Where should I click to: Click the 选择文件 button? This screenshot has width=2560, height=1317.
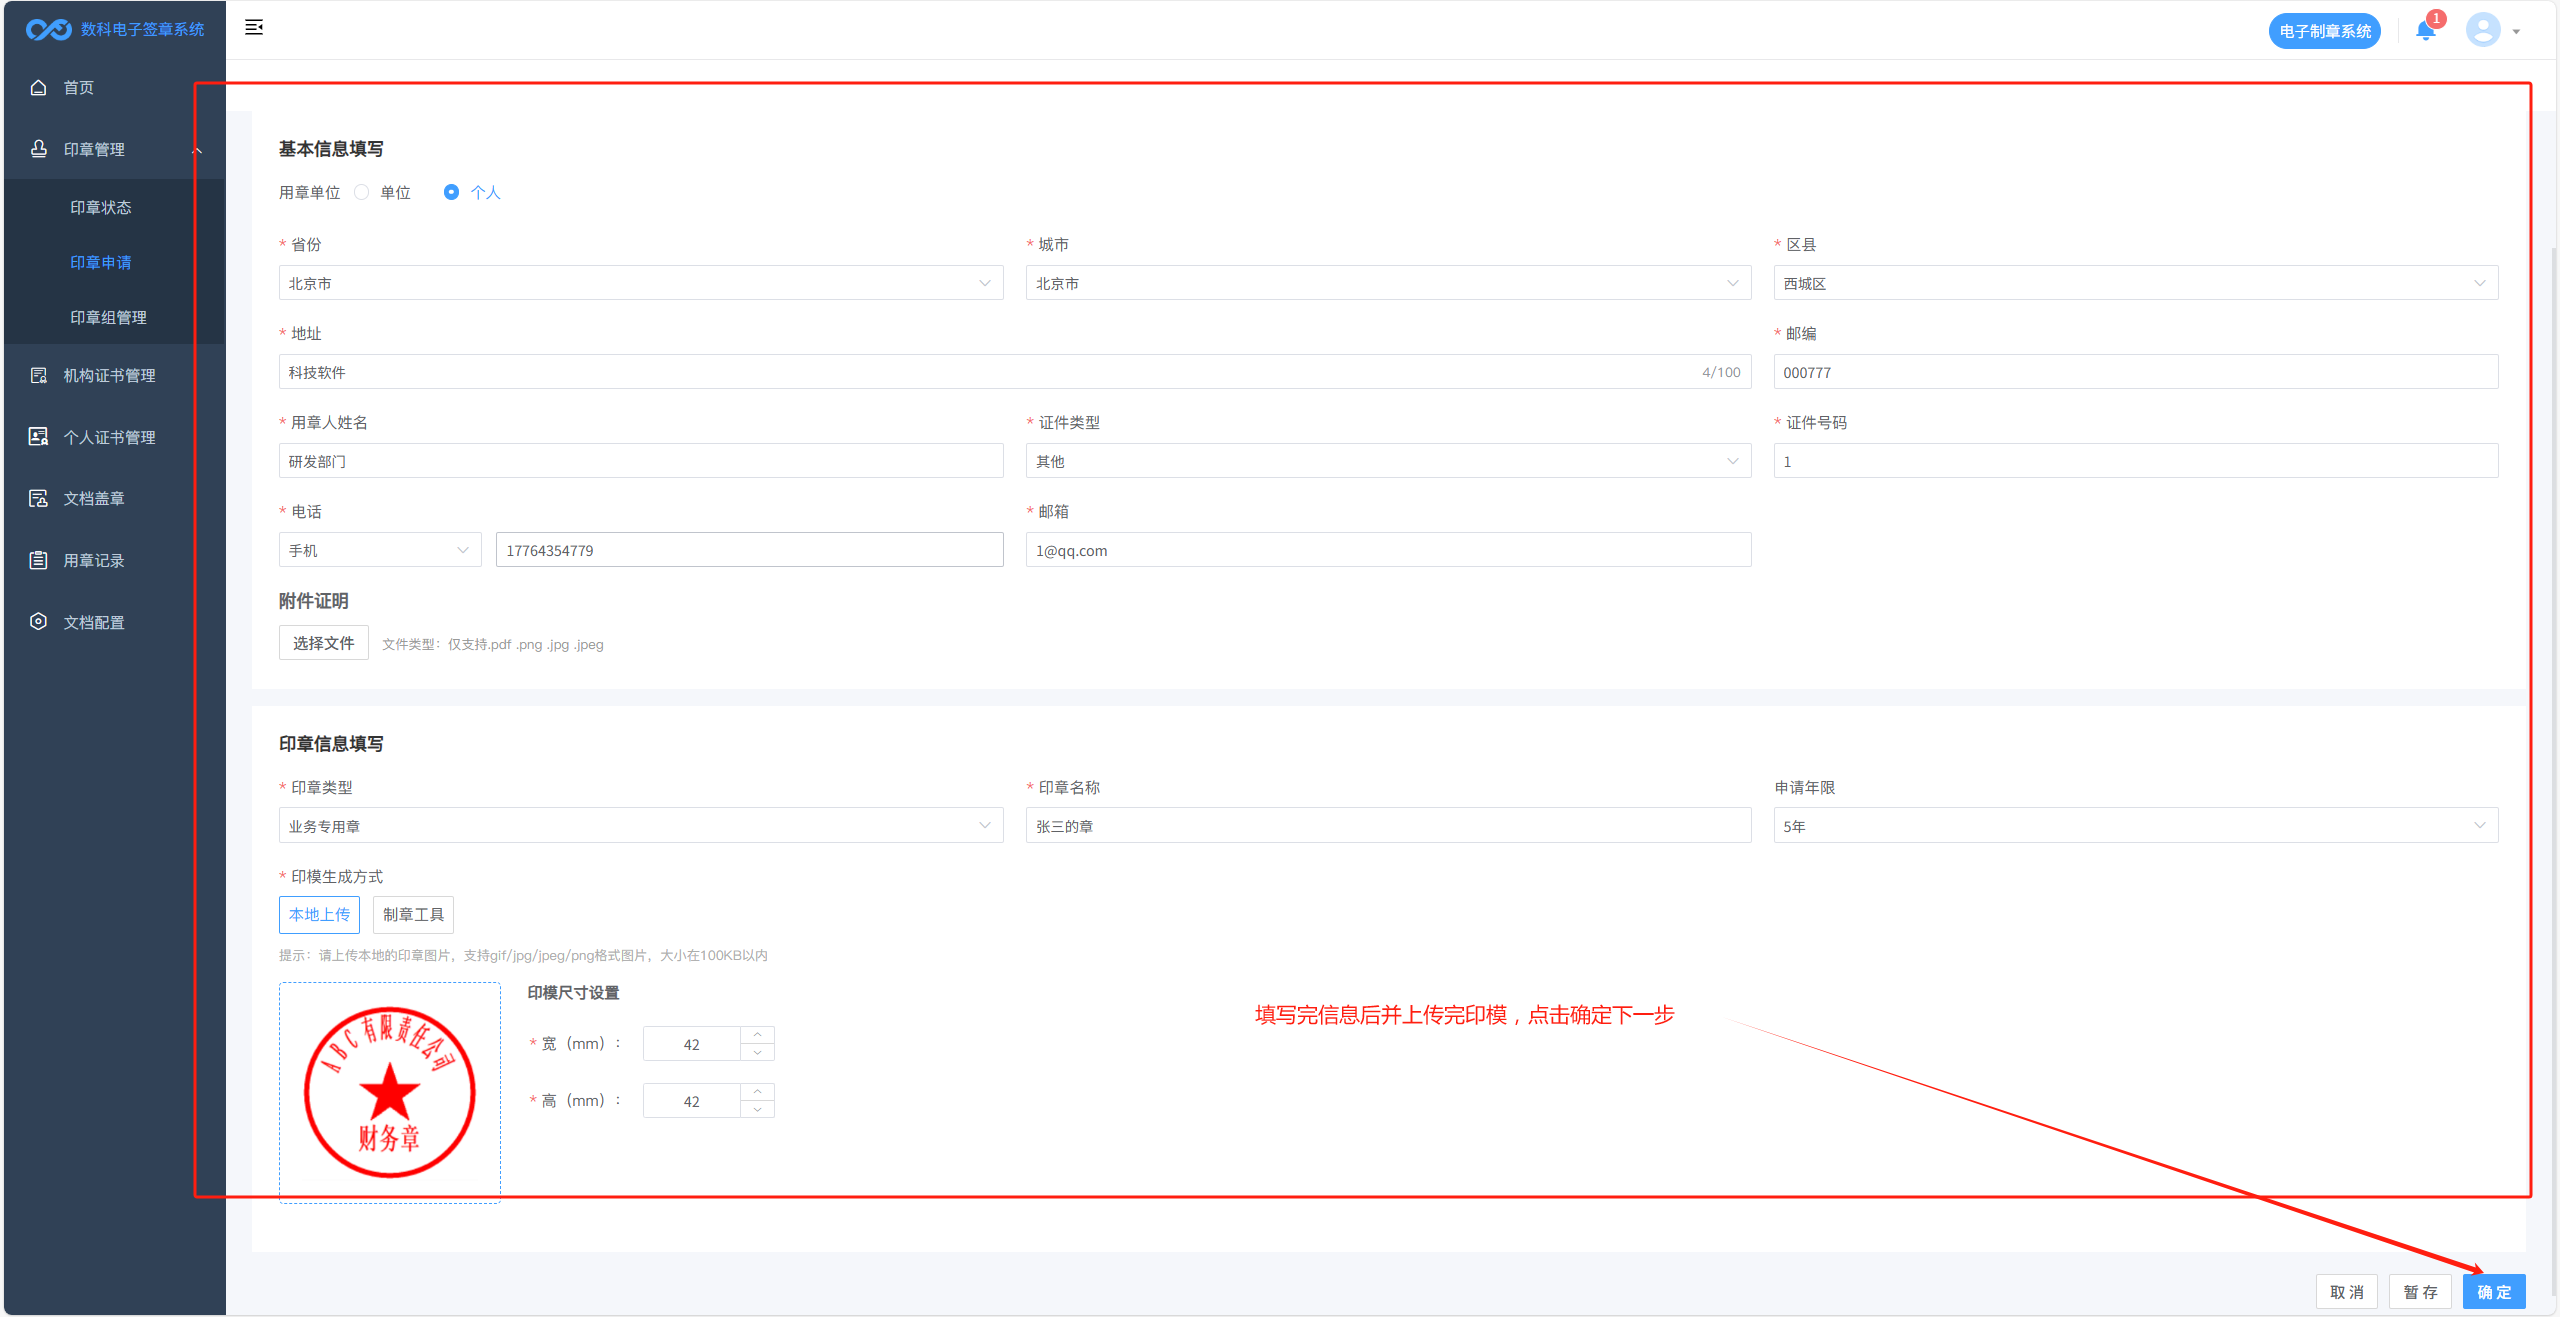[x=323, y=643]
